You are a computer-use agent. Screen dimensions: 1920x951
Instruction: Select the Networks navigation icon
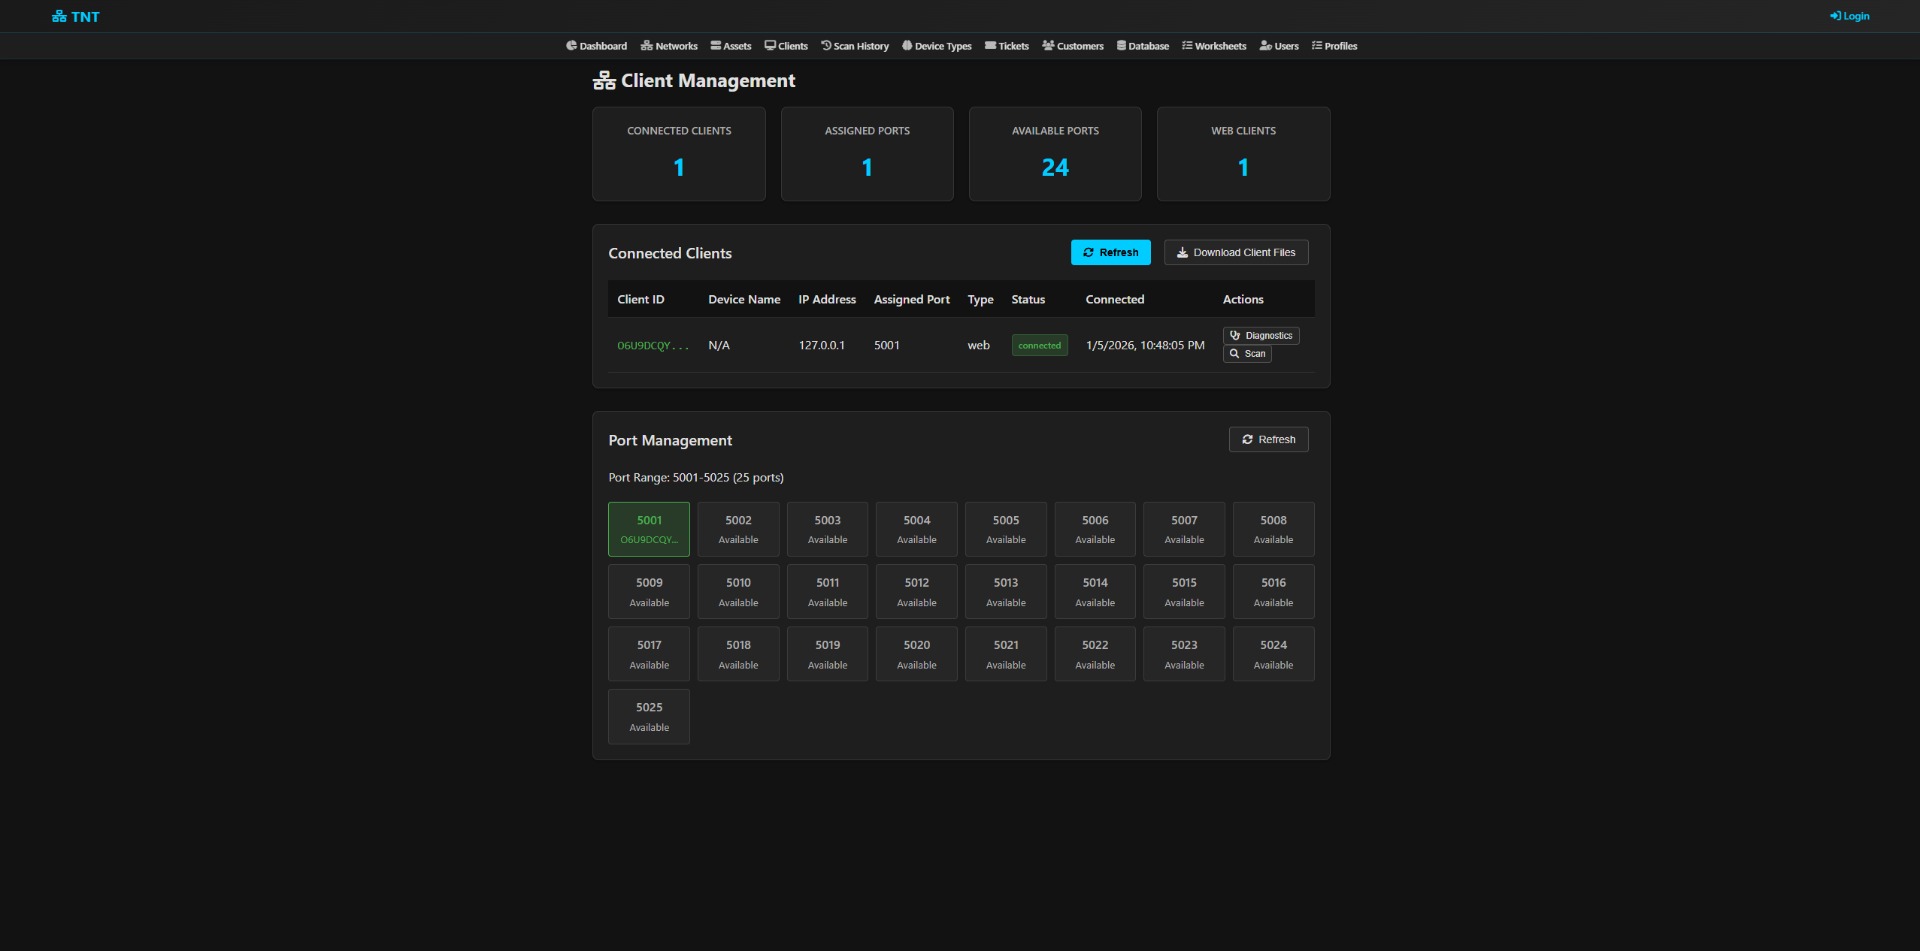tap(668, 46)
